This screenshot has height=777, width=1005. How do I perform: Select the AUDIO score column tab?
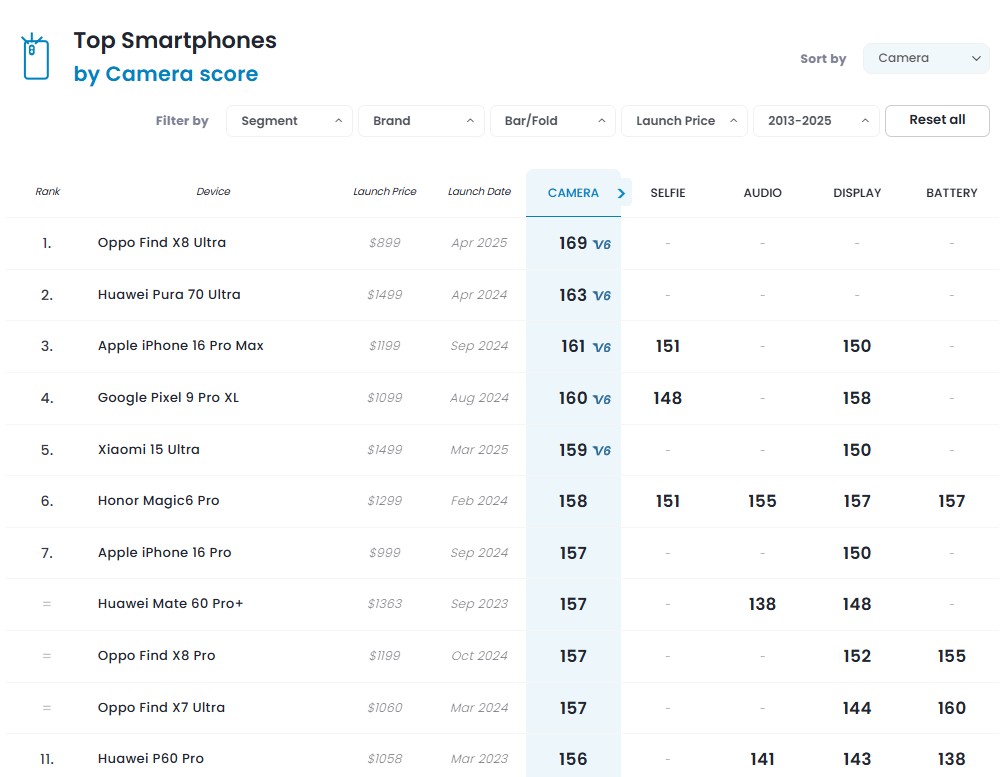(762, 193)
